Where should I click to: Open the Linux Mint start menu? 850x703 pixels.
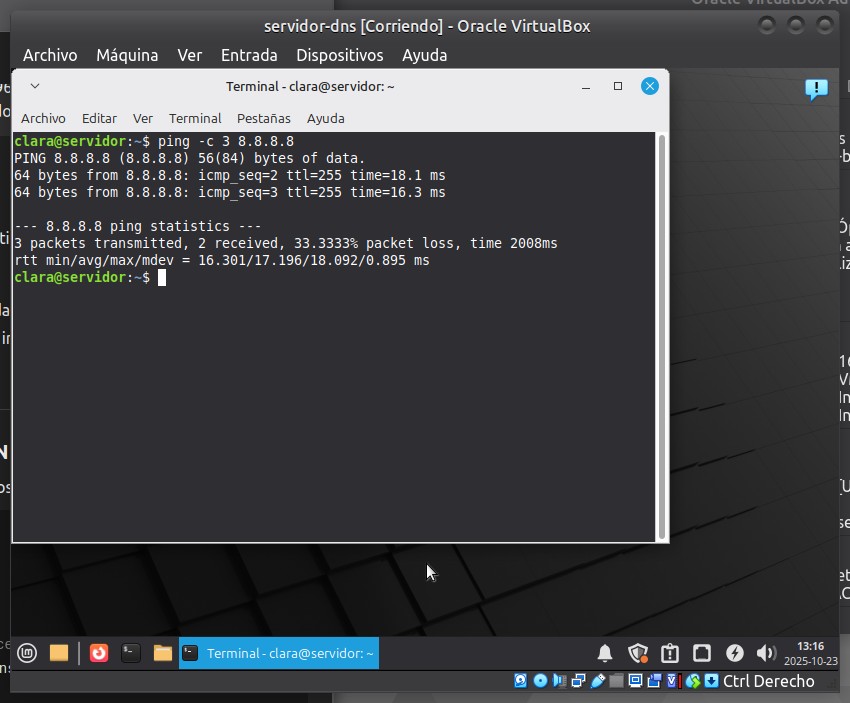pos(26,654)
